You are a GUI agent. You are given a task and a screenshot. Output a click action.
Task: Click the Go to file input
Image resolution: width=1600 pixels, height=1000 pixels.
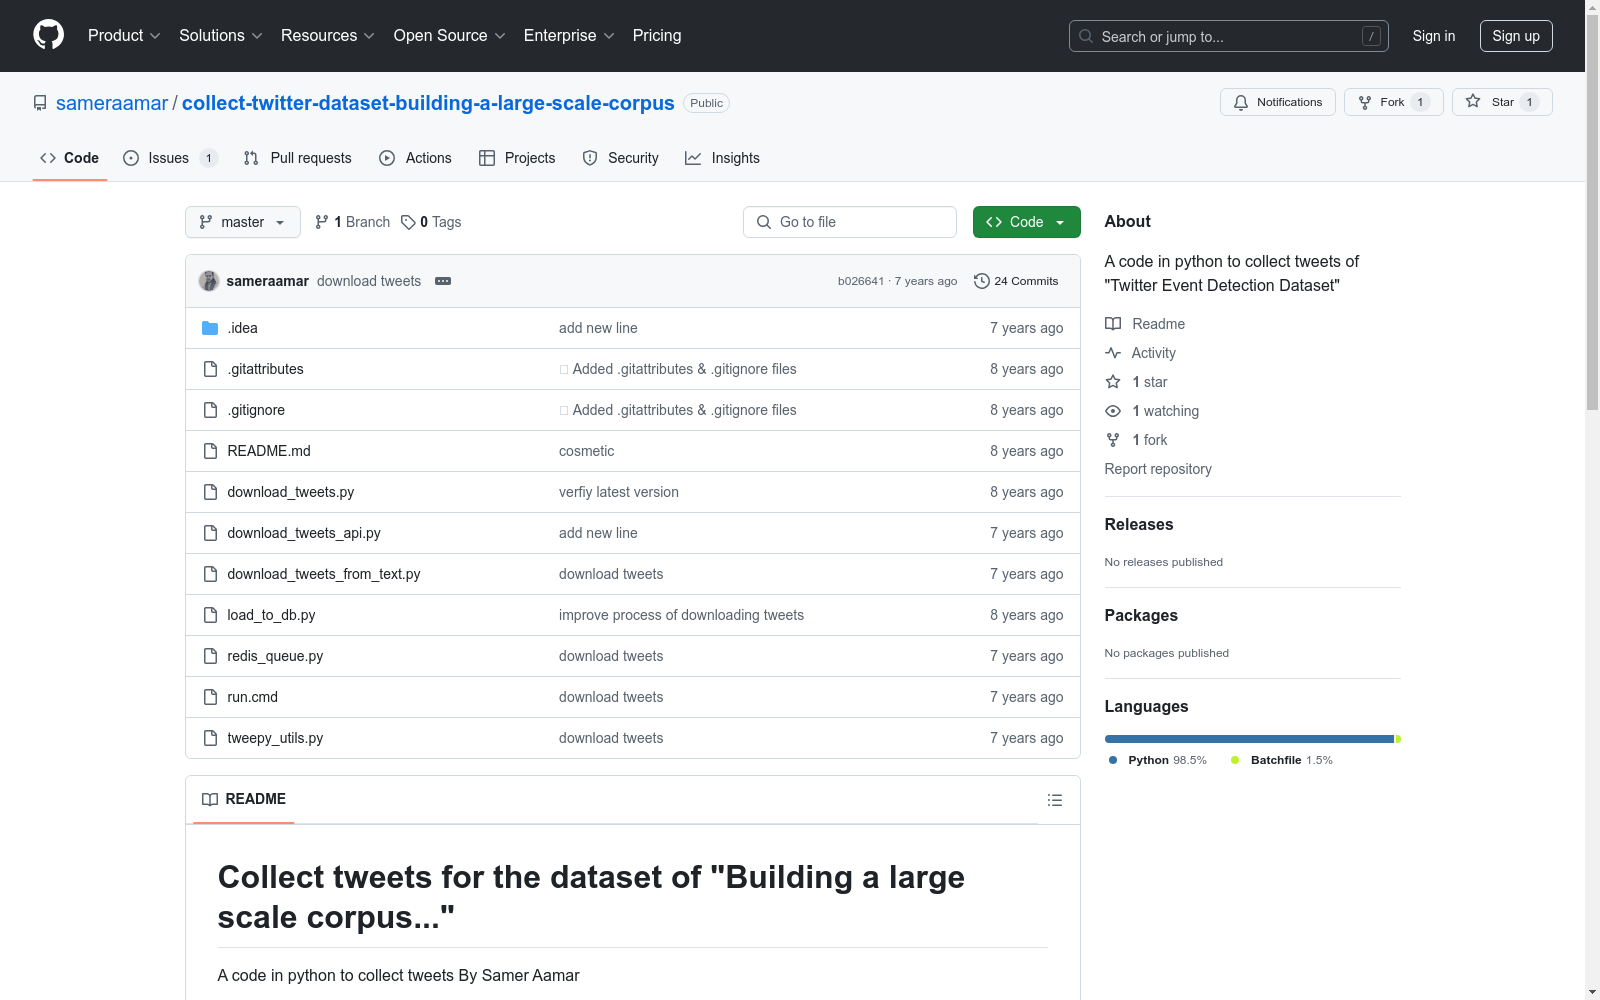(x=850, y=222)
